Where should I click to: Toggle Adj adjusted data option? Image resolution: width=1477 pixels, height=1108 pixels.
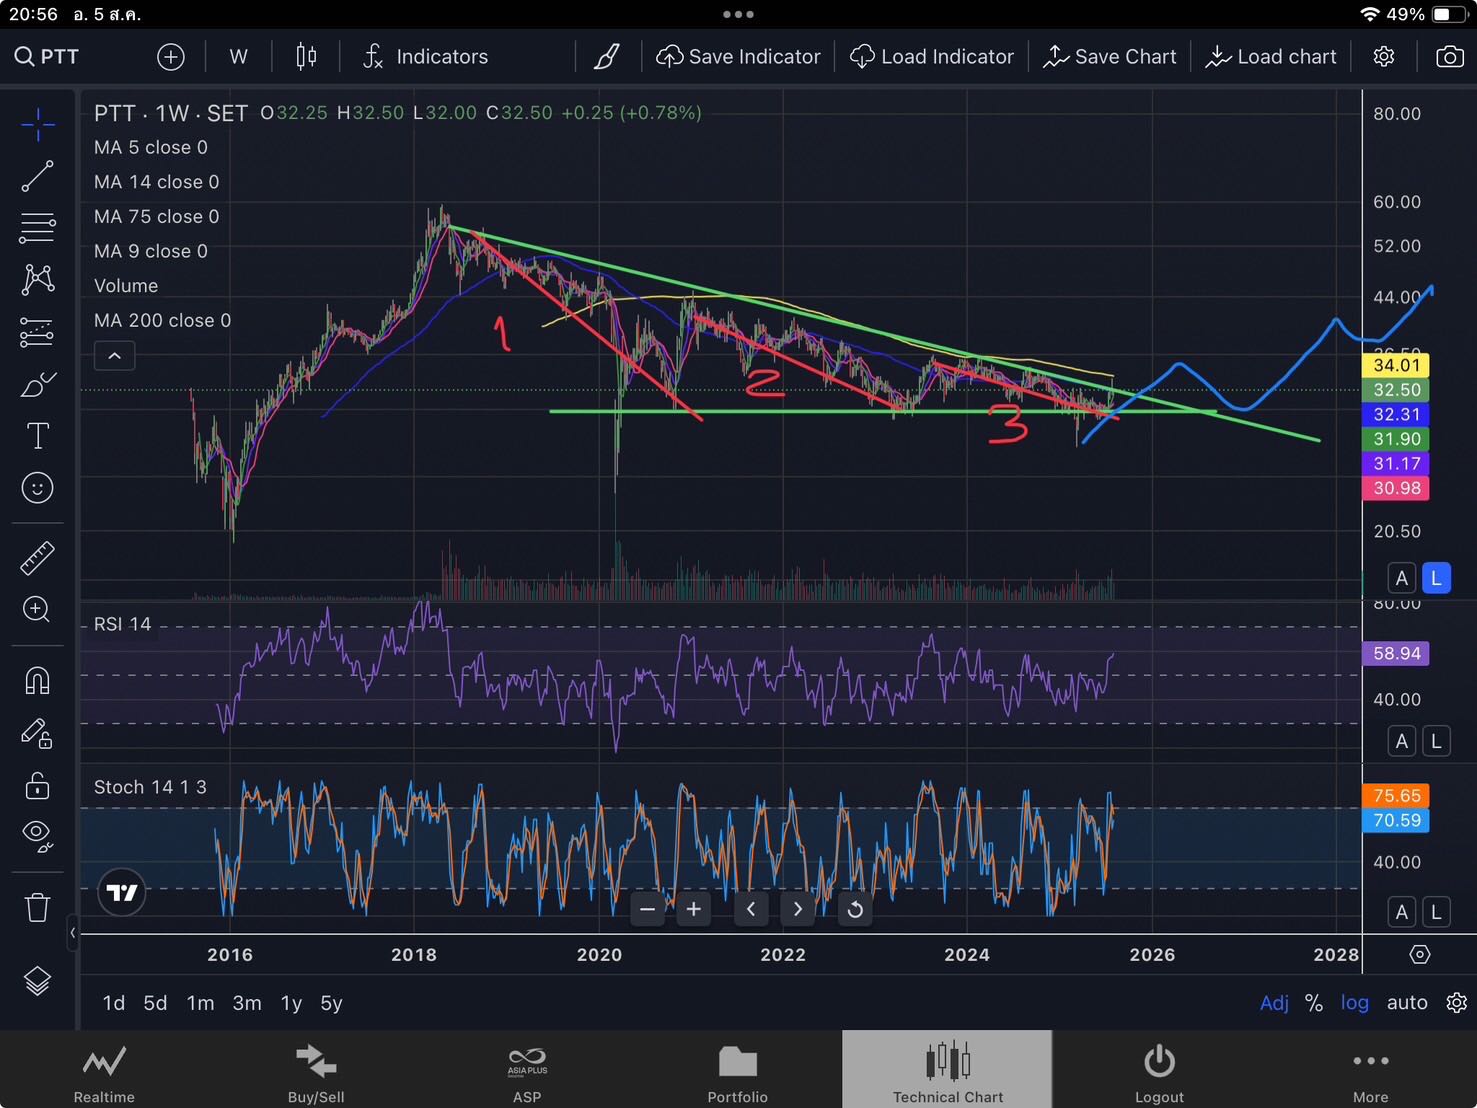pos(1274,1003)
